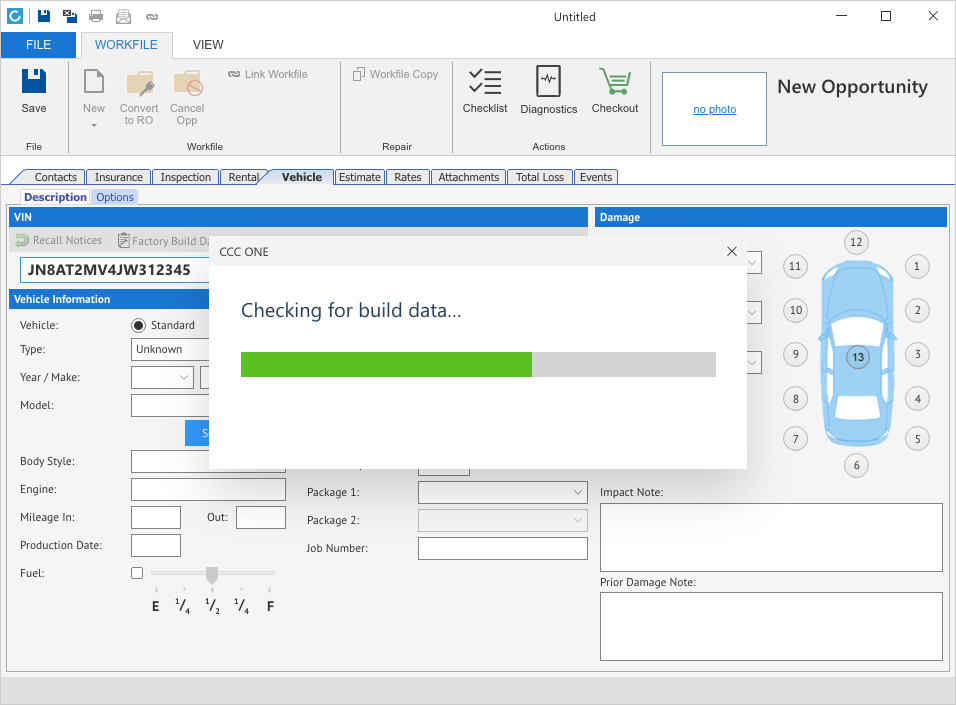
Task: Open Factory Build Data
Action: 163,241
